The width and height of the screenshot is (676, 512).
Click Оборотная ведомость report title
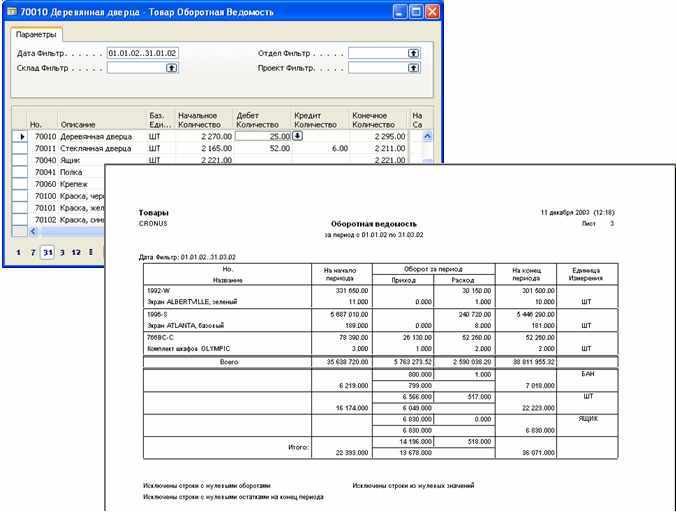[374, 224]
